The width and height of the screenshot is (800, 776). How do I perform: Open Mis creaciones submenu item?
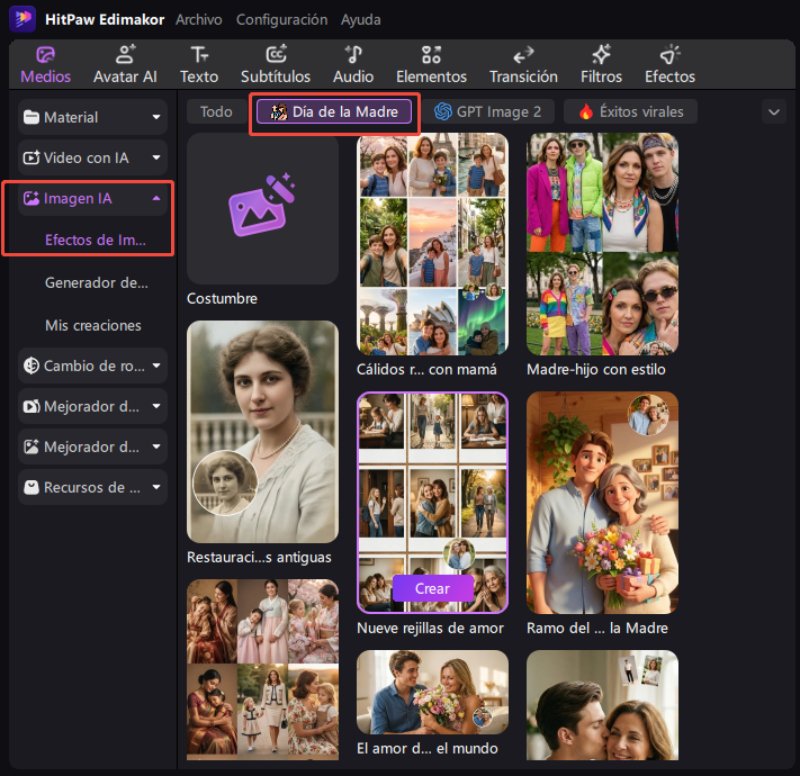[93, 326]
